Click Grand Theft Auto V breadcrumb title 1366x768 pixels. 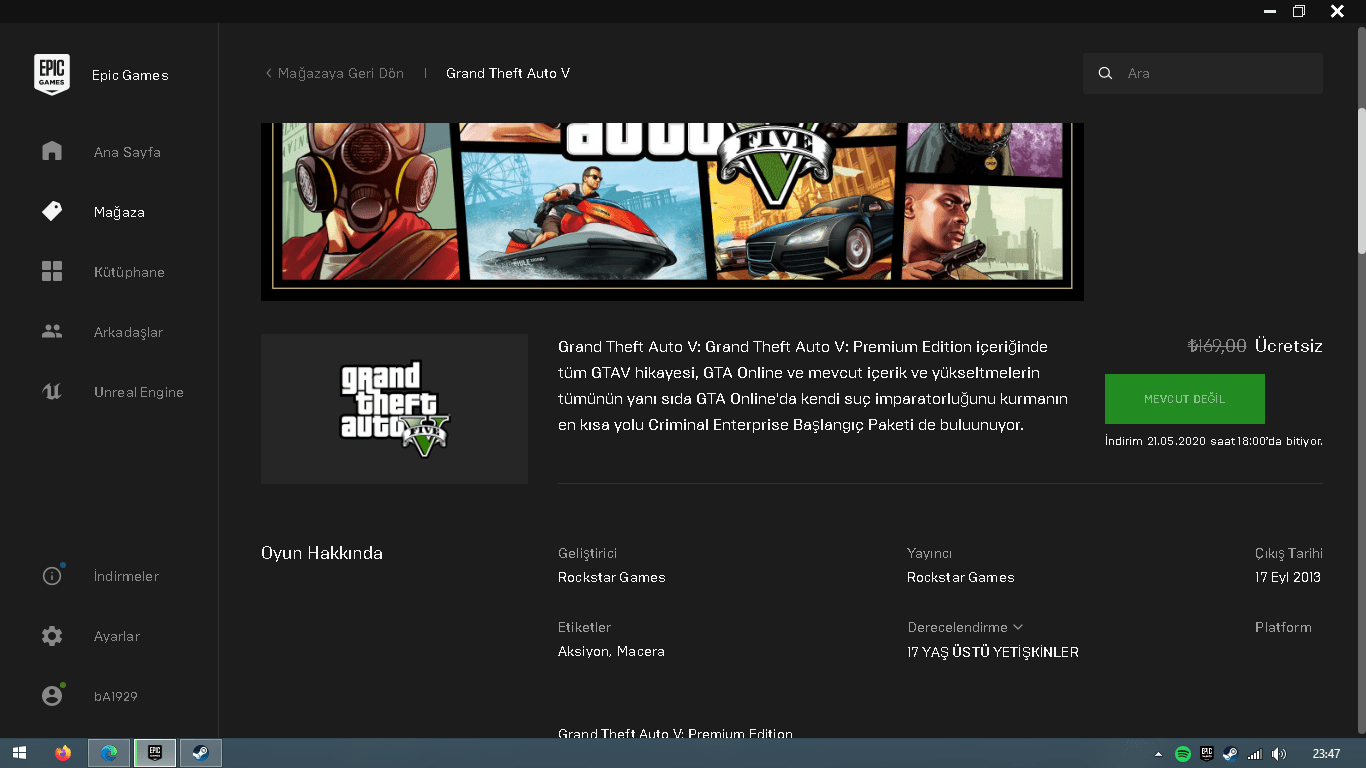point(508,73)
